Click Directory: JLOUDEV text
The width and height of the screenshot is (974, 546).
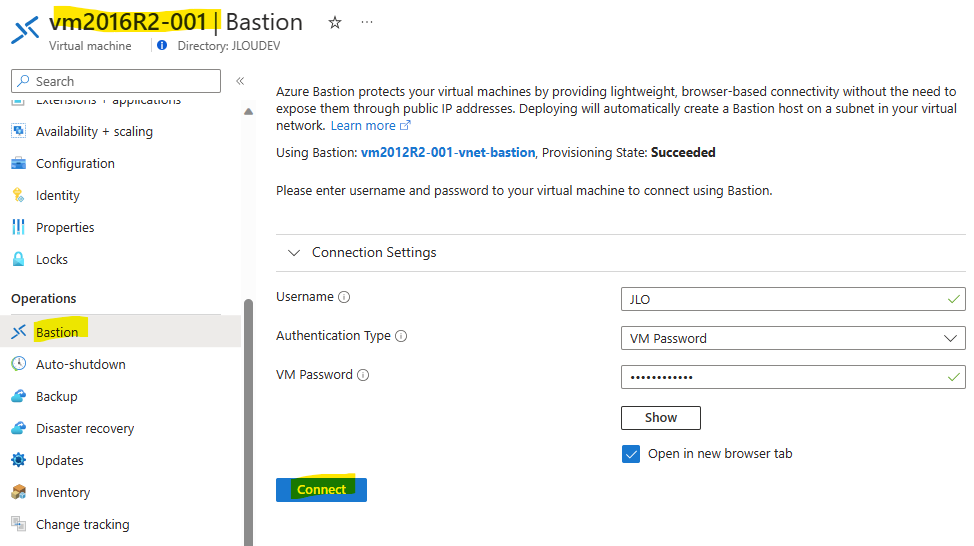(x=229, y=46)
